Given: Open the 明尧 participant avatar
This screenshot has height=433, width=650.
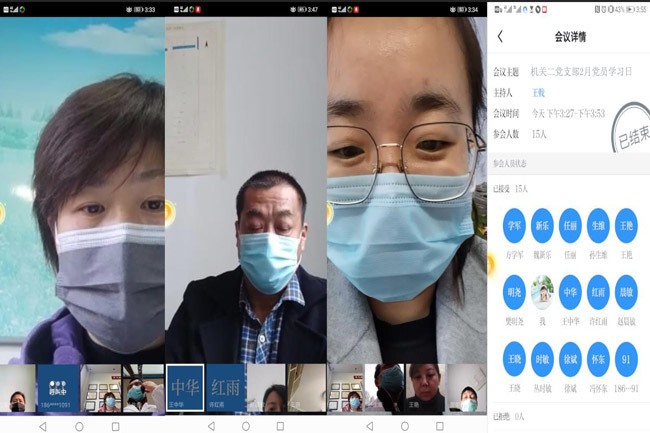Looking at the screenshot, I should [514, 293].
